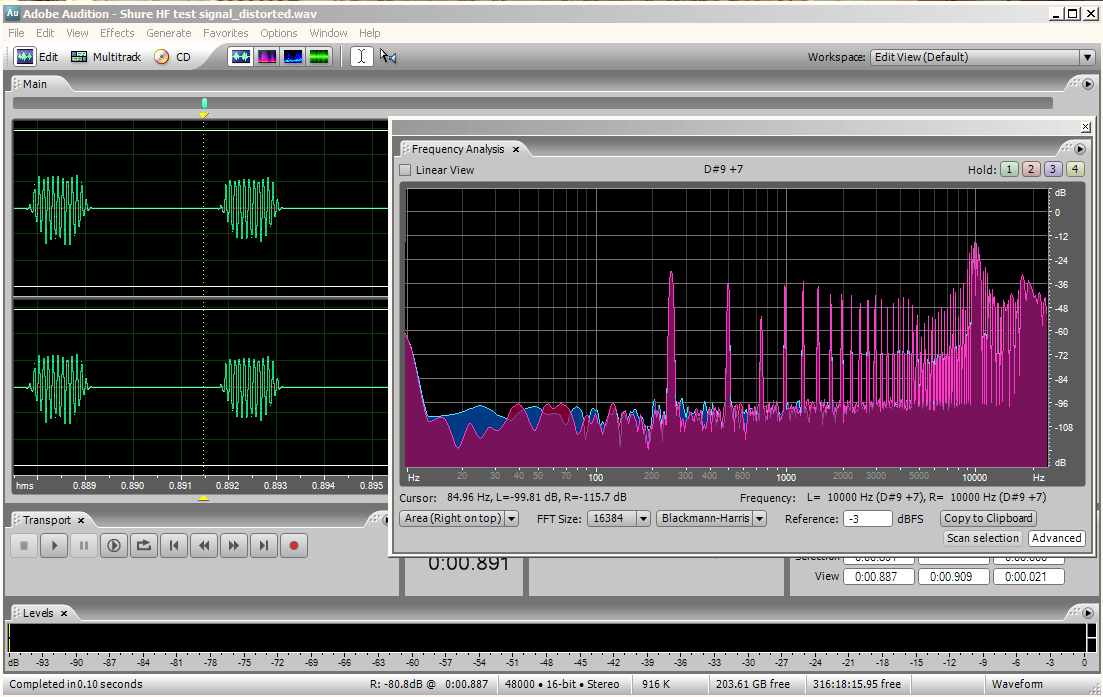The width and height of the screenshot is (1103, 697).
Task: Open the Window menu
Action: pos(329,33)
